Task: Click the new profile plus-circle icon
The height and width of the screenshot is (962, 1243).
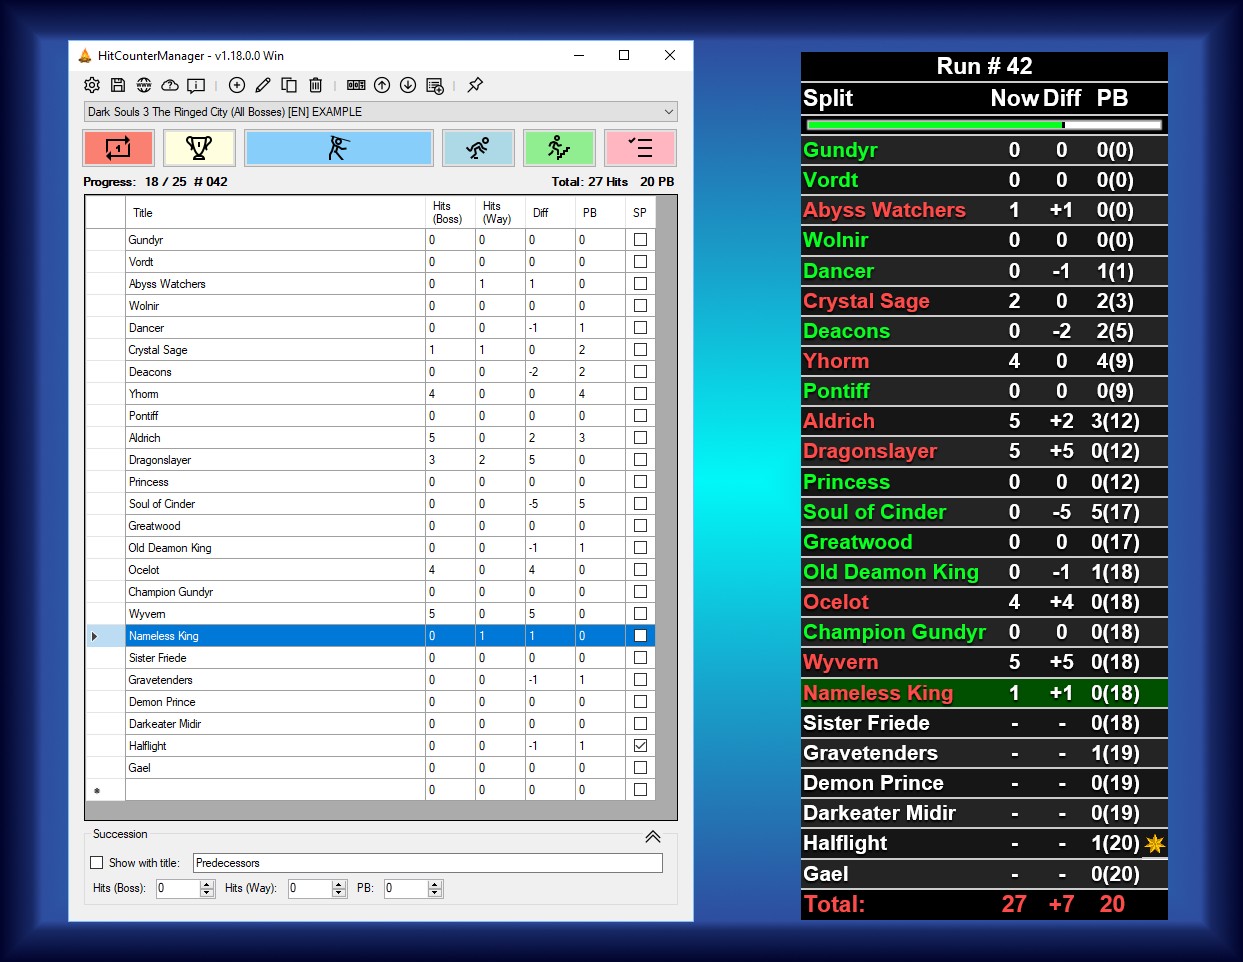Action: (x=237, y=85)
